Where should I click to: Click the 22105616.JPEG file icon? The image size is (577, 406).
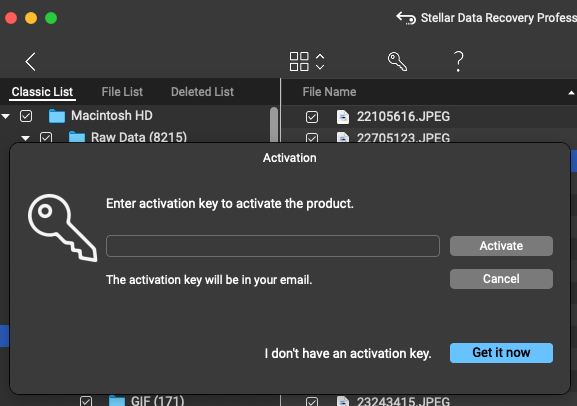[343, 117]
